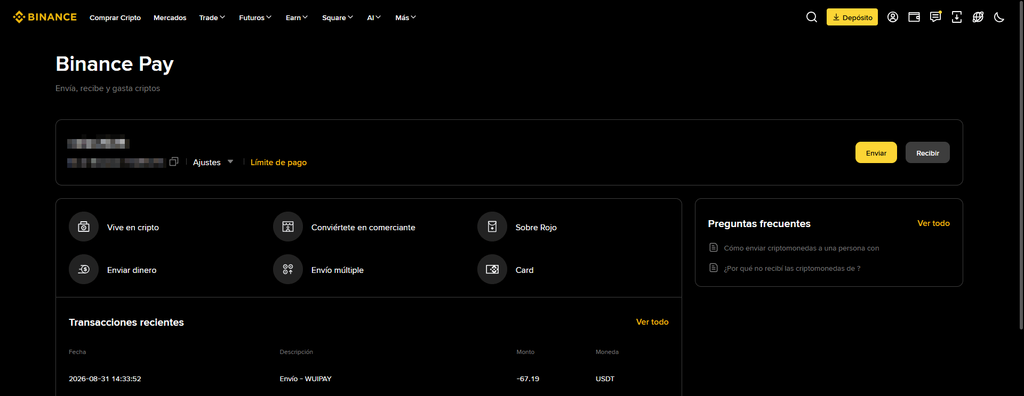Click the yellow Depósito button
1024x396 pixels.
coord(852,18)
